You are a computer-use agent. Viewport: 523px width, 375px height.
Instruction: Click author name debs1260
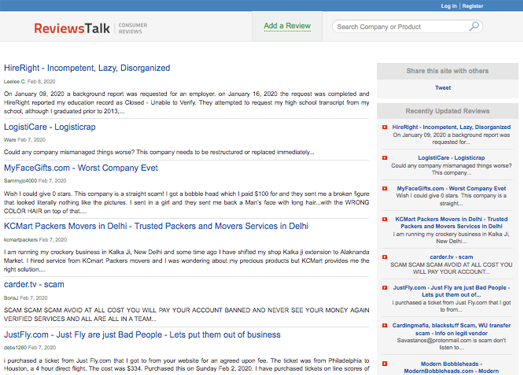point(15,348)
